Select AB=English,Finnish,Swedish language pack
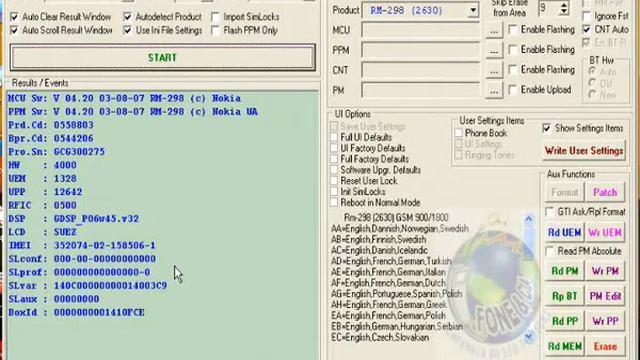640x360 pixels. tap(378, 240)
